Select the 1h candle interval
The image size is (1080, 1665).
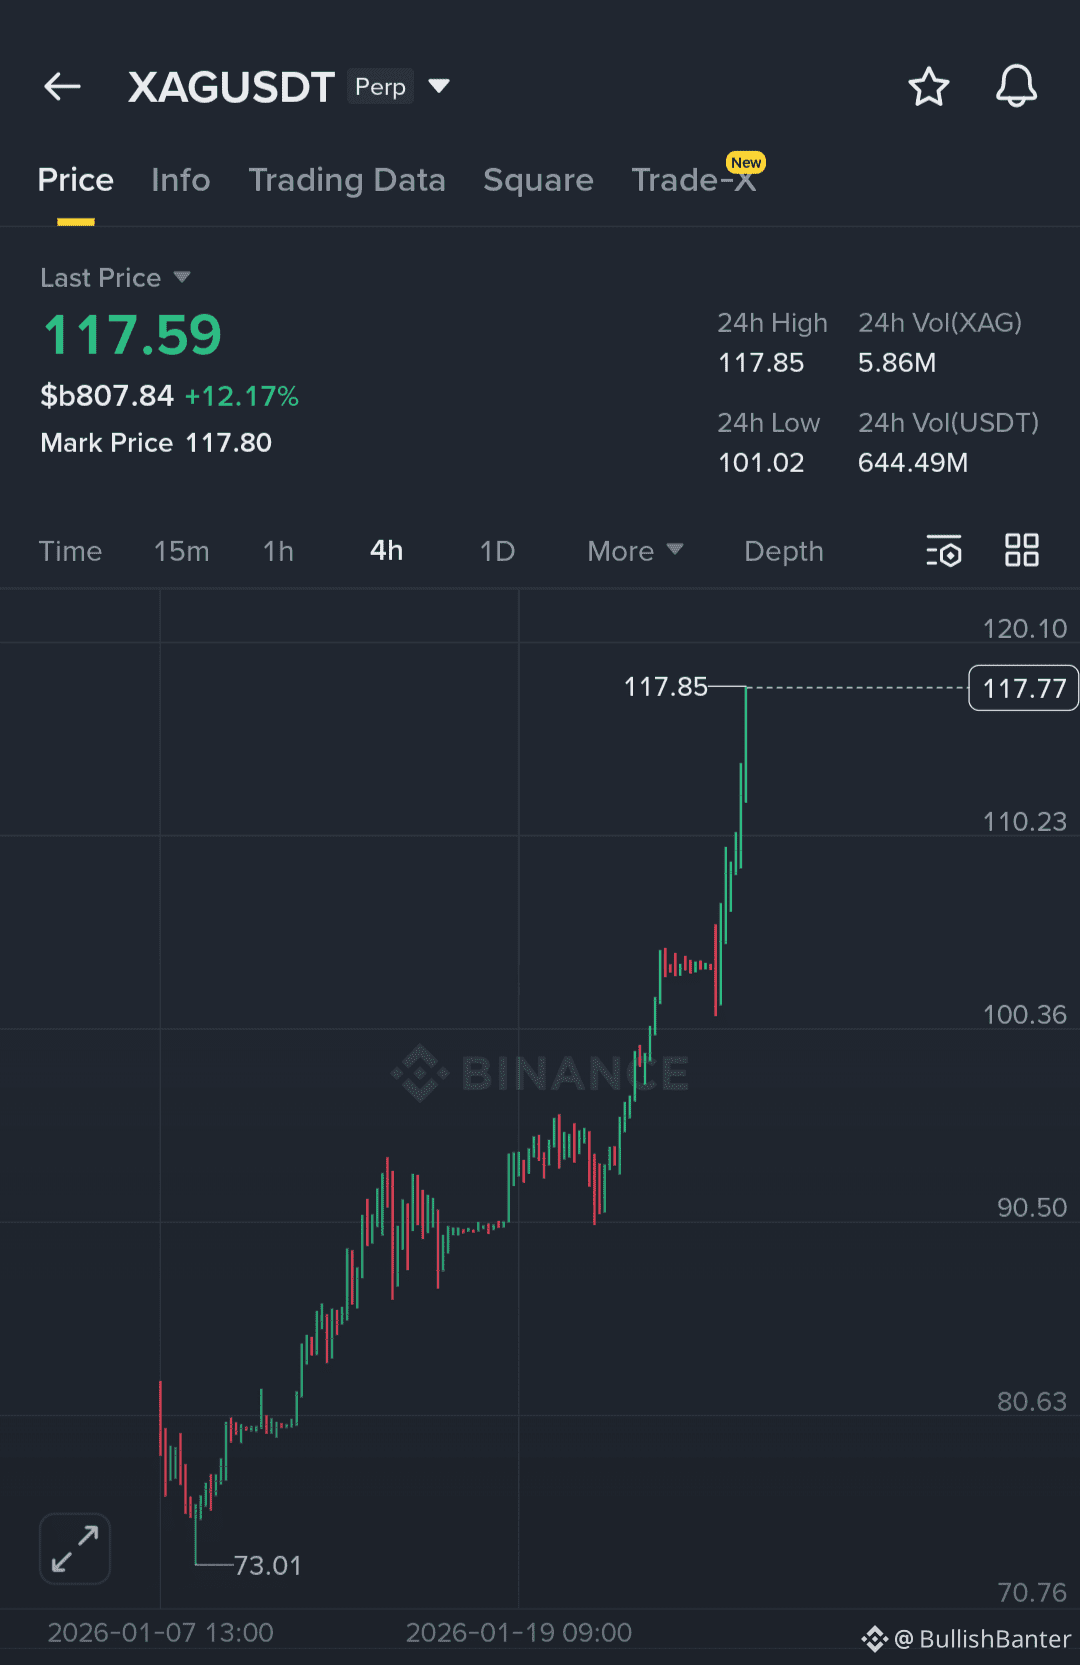tap(278, 551)
